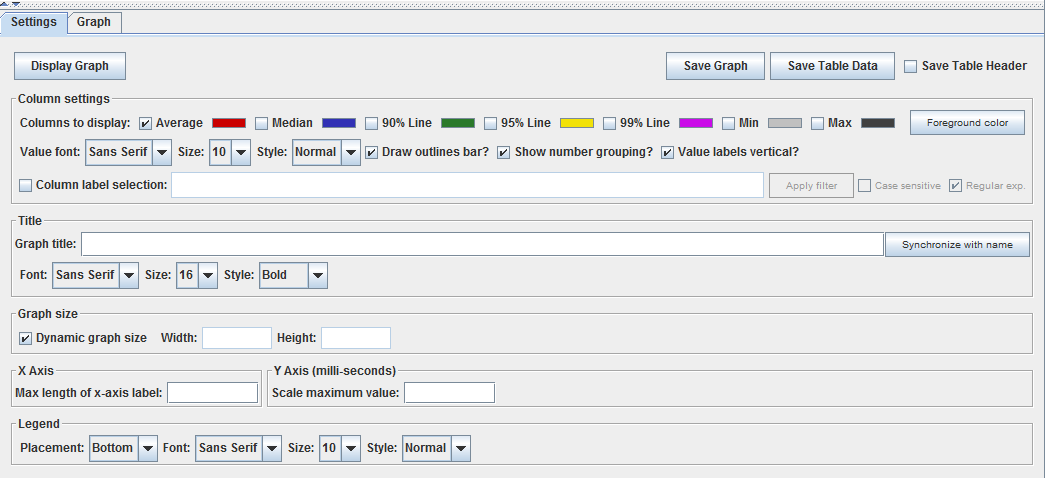Toggle Draw outlines bar checkbox

(x=372, y=152)
